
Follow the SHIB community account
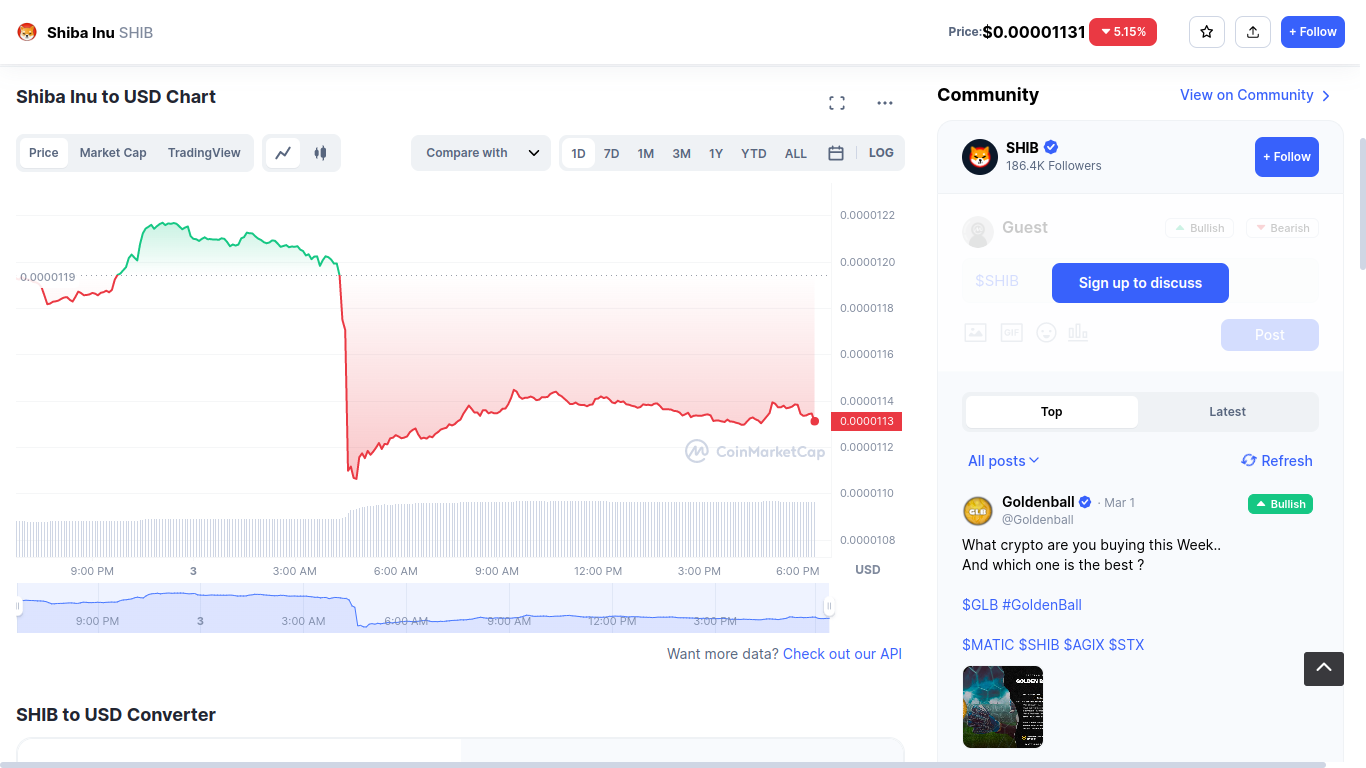click(1287, 157)
